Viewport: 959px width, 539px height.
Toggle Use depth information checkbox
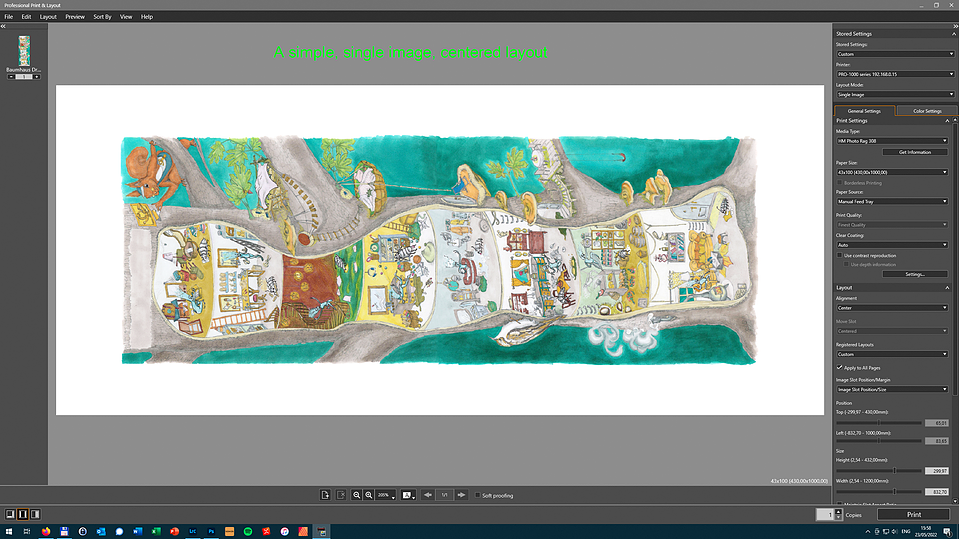[x=846, y=264]
